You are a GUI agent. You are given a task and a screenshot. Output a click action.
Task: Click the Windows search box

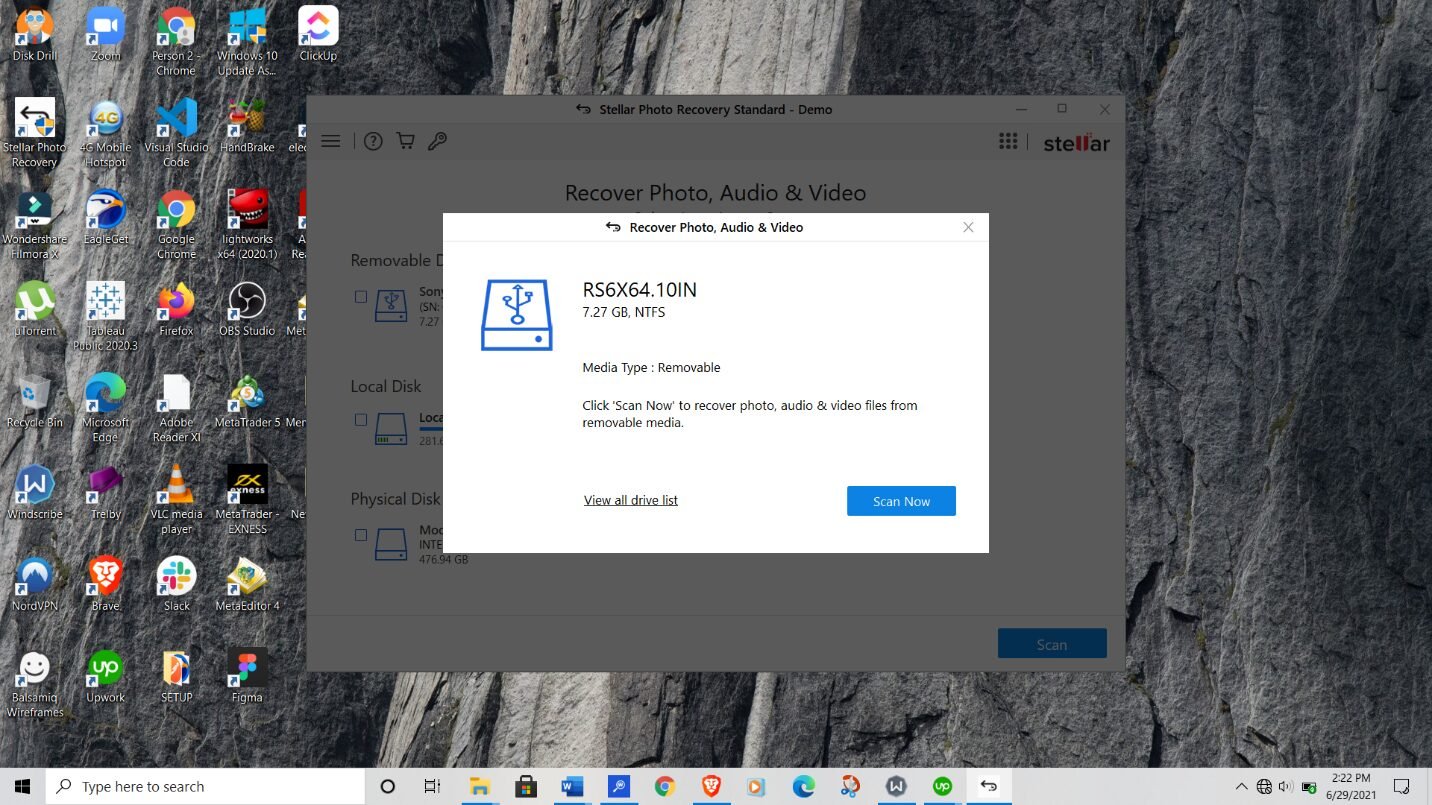coord(205,787)
